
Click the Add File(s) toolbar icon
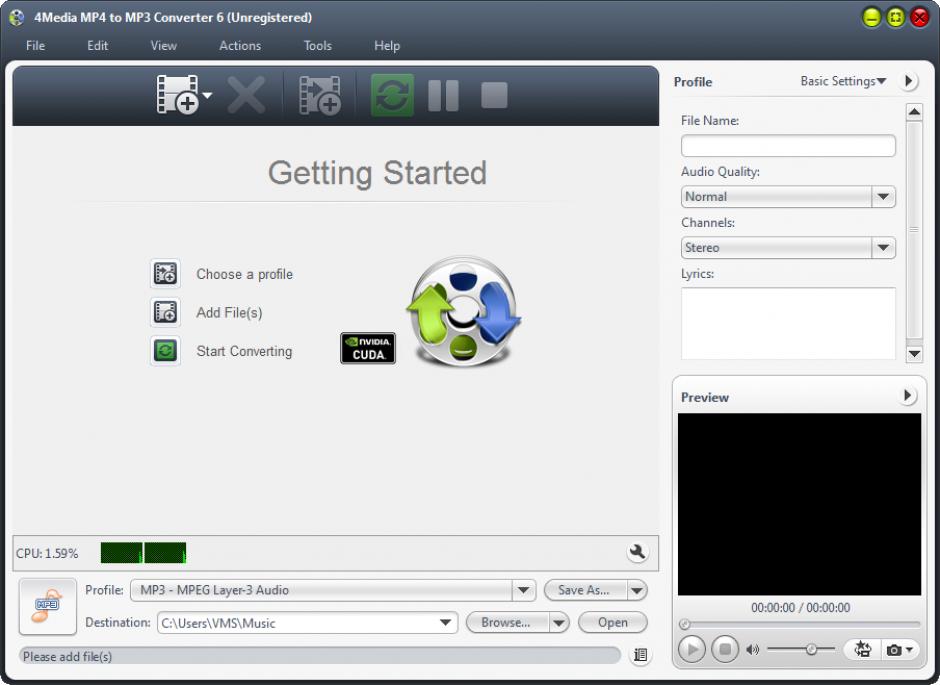coord(177,95)
